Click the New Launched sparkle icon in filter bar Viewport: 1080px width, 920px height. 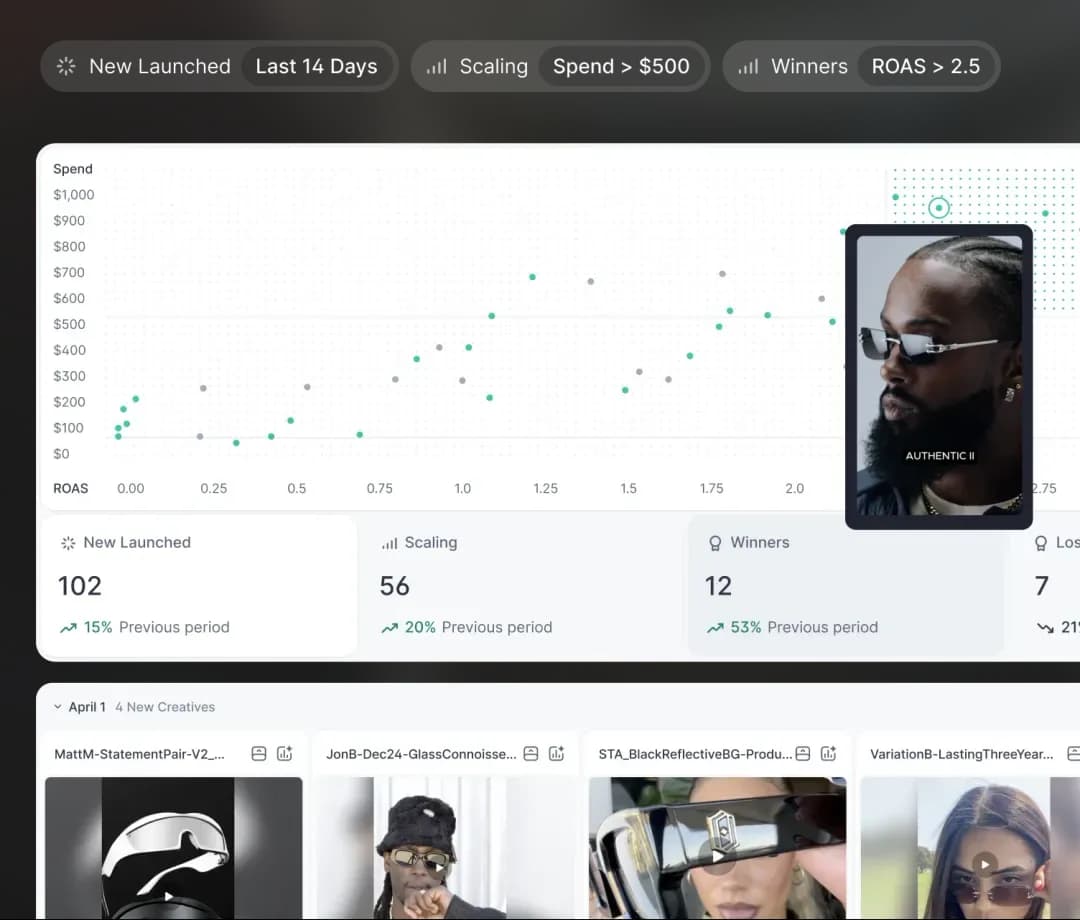click(x=66, y=66)
